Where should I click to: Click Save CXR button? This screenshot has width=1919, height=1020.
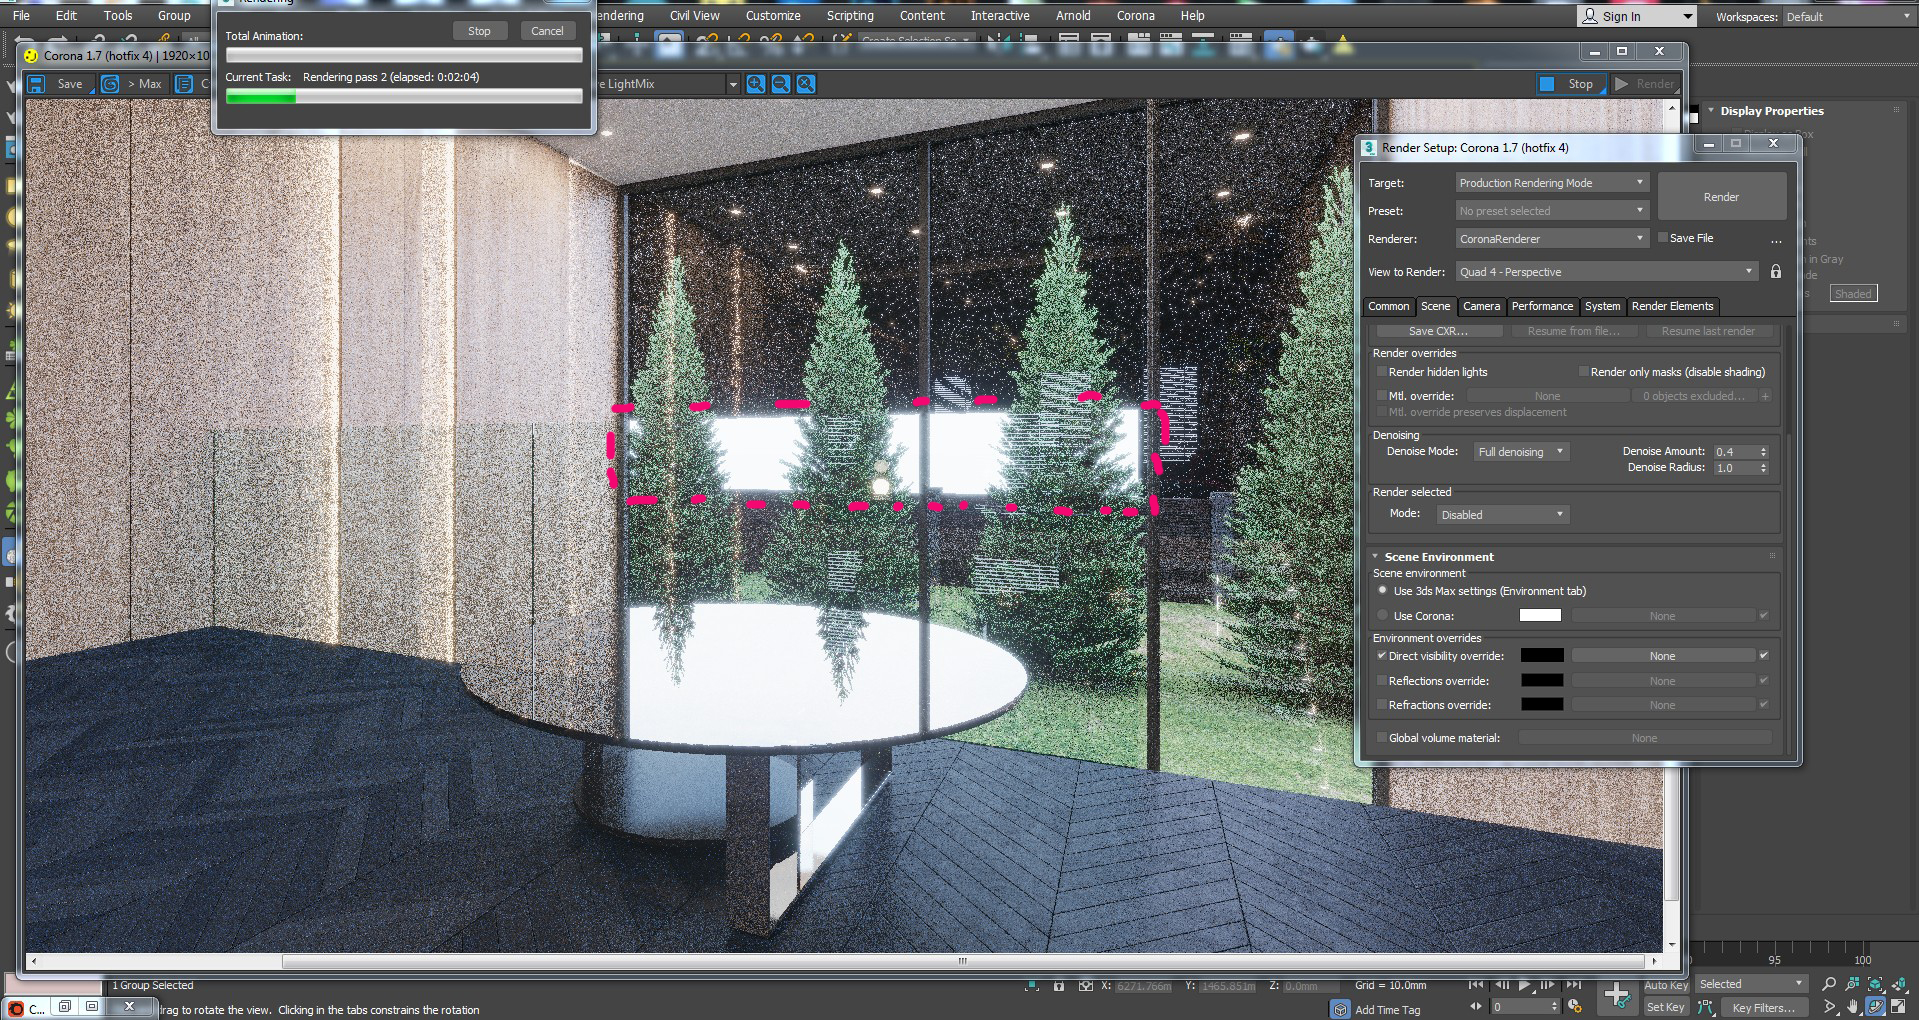pyautogui.click(x=1438, y=331)
